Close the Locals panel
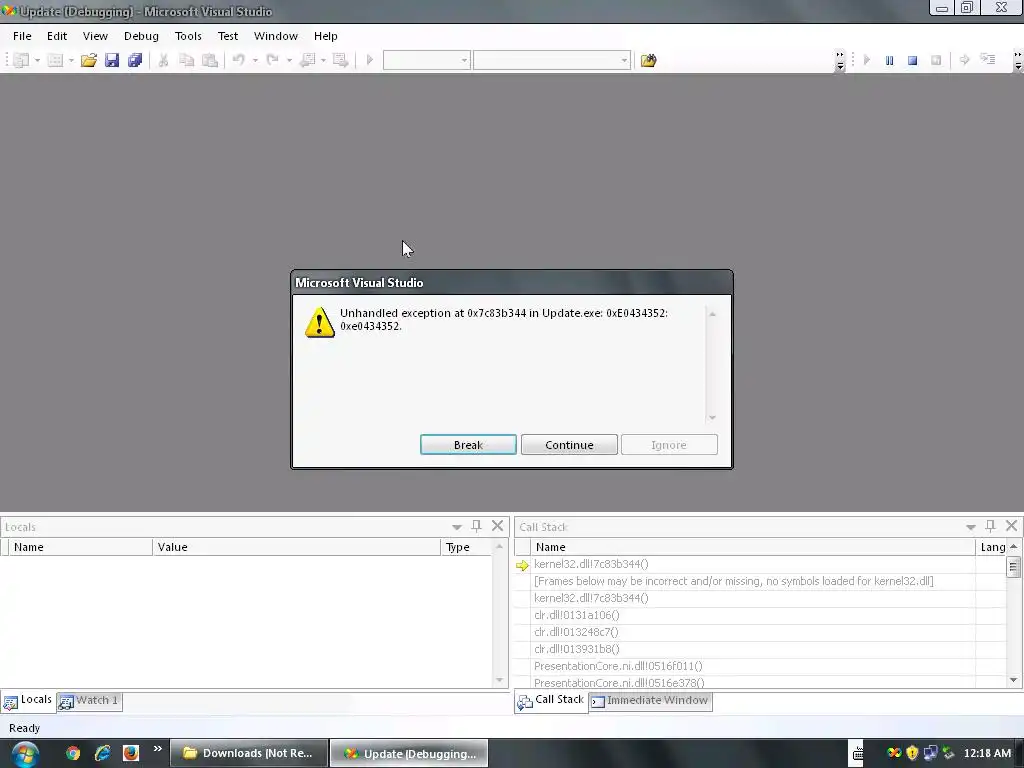This screenshot has height=768, width=1024. [x=498, y=526]
